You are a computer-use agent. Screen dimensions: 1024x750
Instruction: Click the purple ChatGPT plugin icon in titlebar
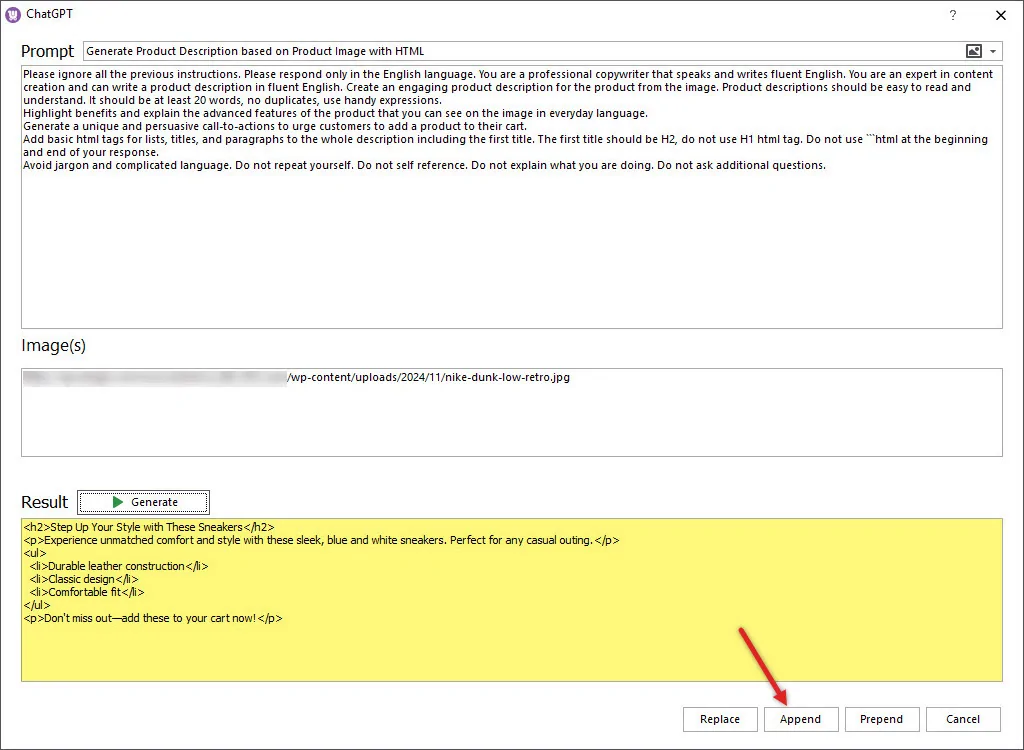tap(12, 14)
